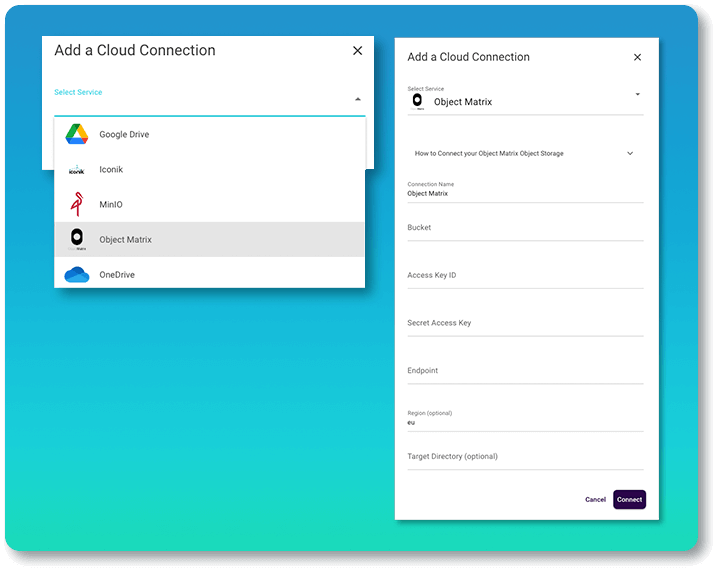
Task: Click the OneDrive cloud icon
Action: click(77, 275)
